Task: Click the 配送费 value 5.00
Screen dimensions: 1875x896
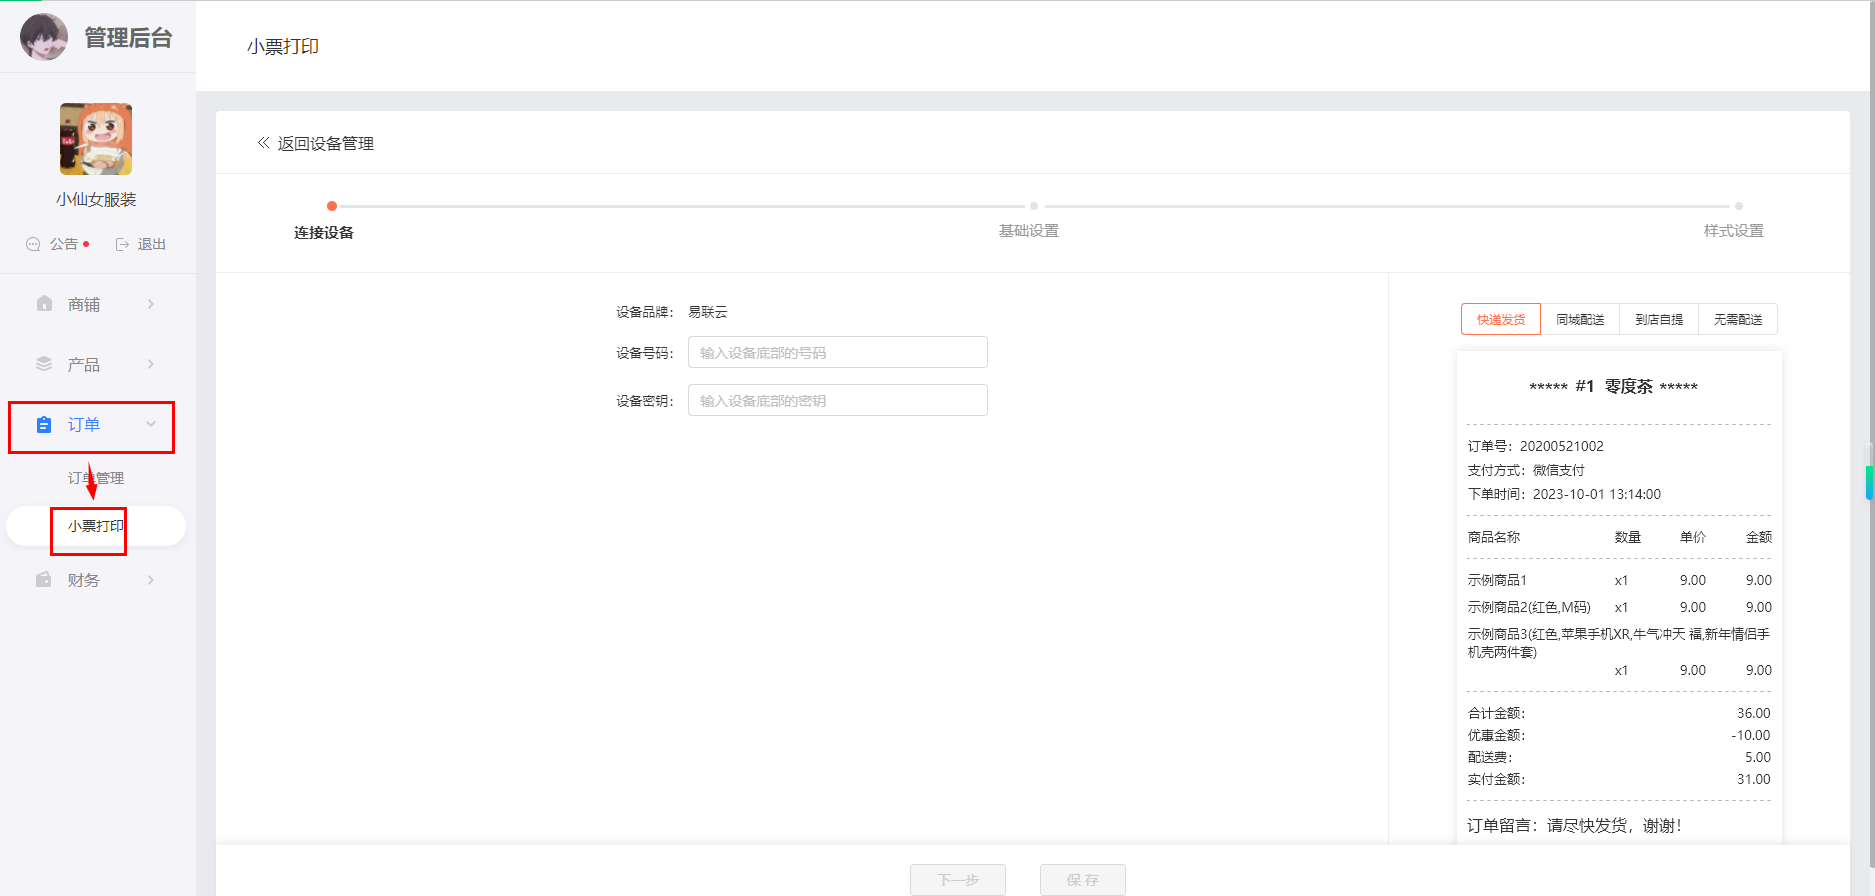Action: tap(1758, 757)
